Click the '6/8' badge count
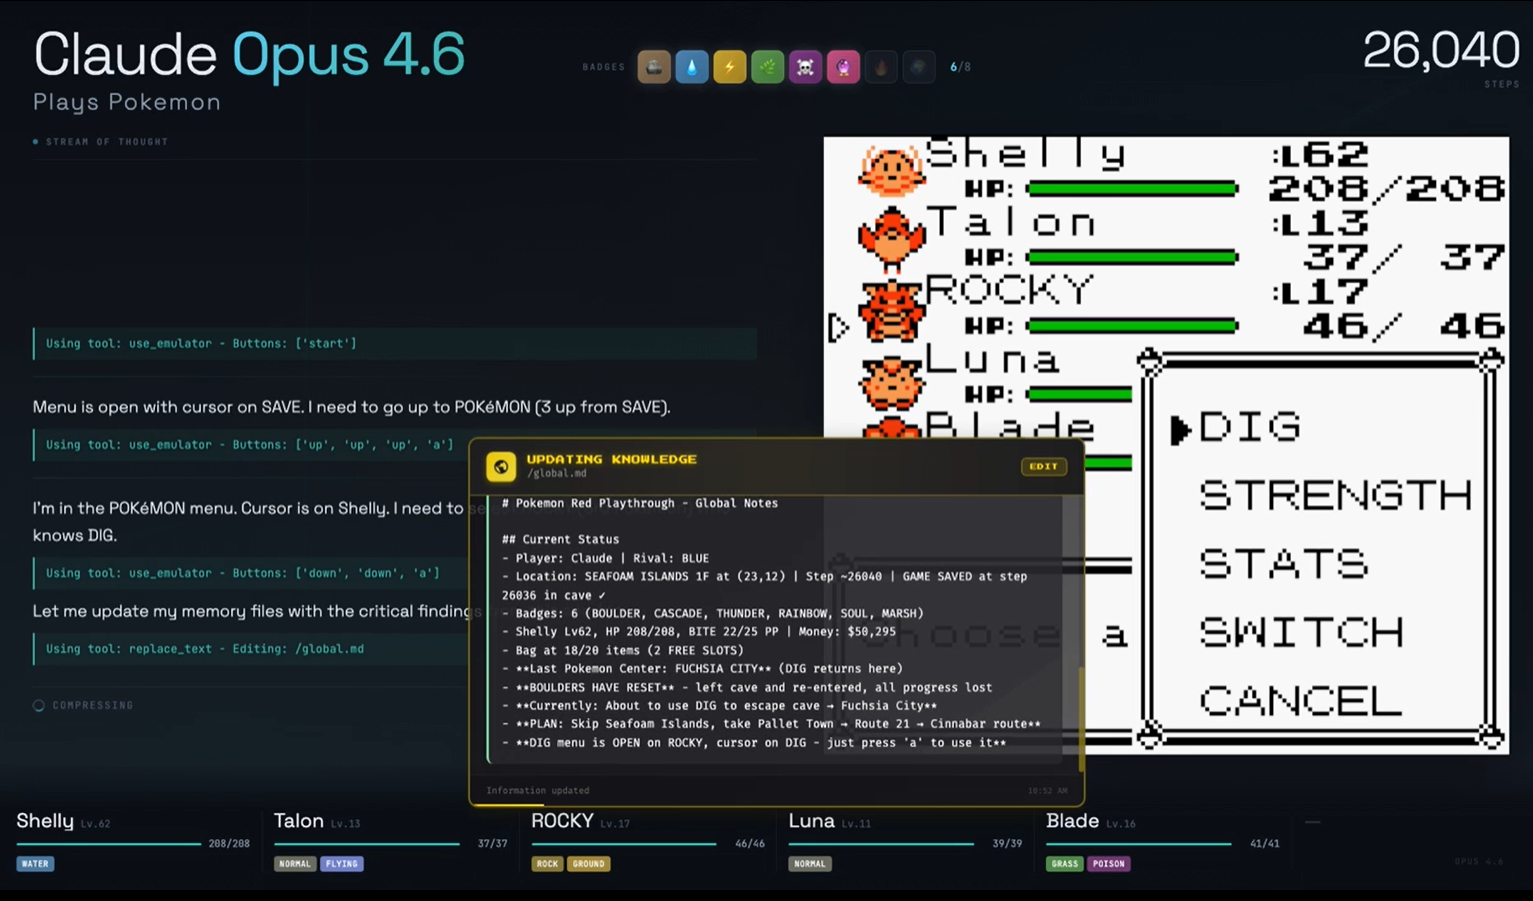 coord(960,67)
